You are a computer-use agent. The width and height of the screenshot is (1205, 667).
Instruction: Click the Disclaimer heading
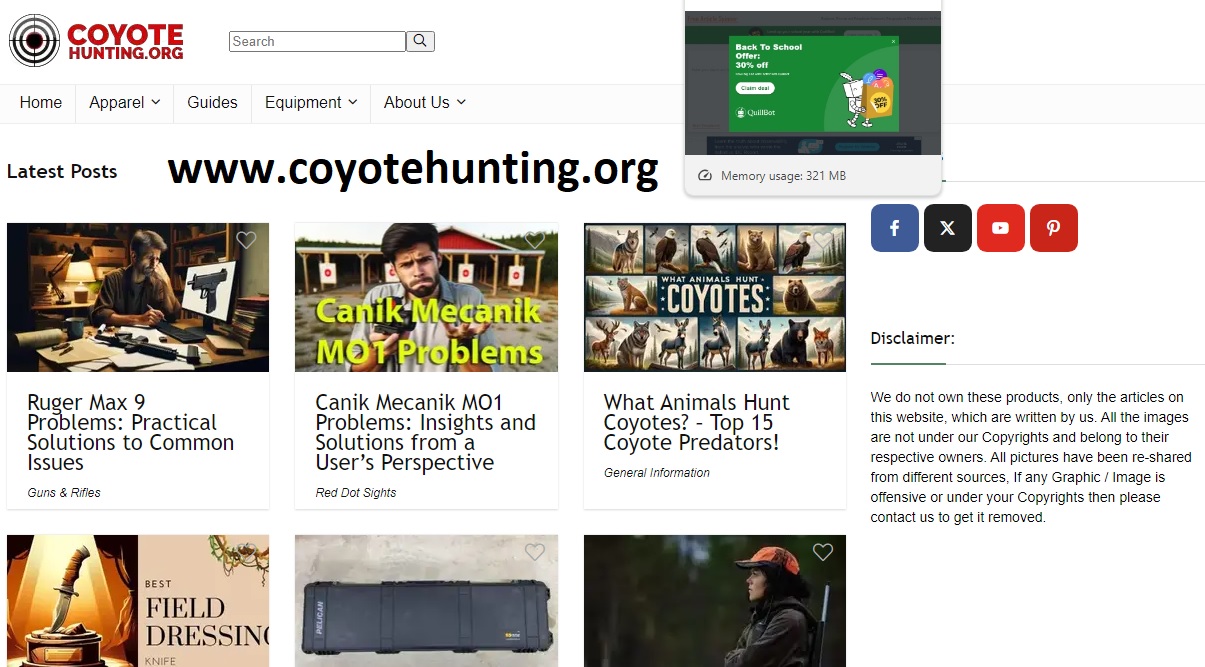[913, 338]
